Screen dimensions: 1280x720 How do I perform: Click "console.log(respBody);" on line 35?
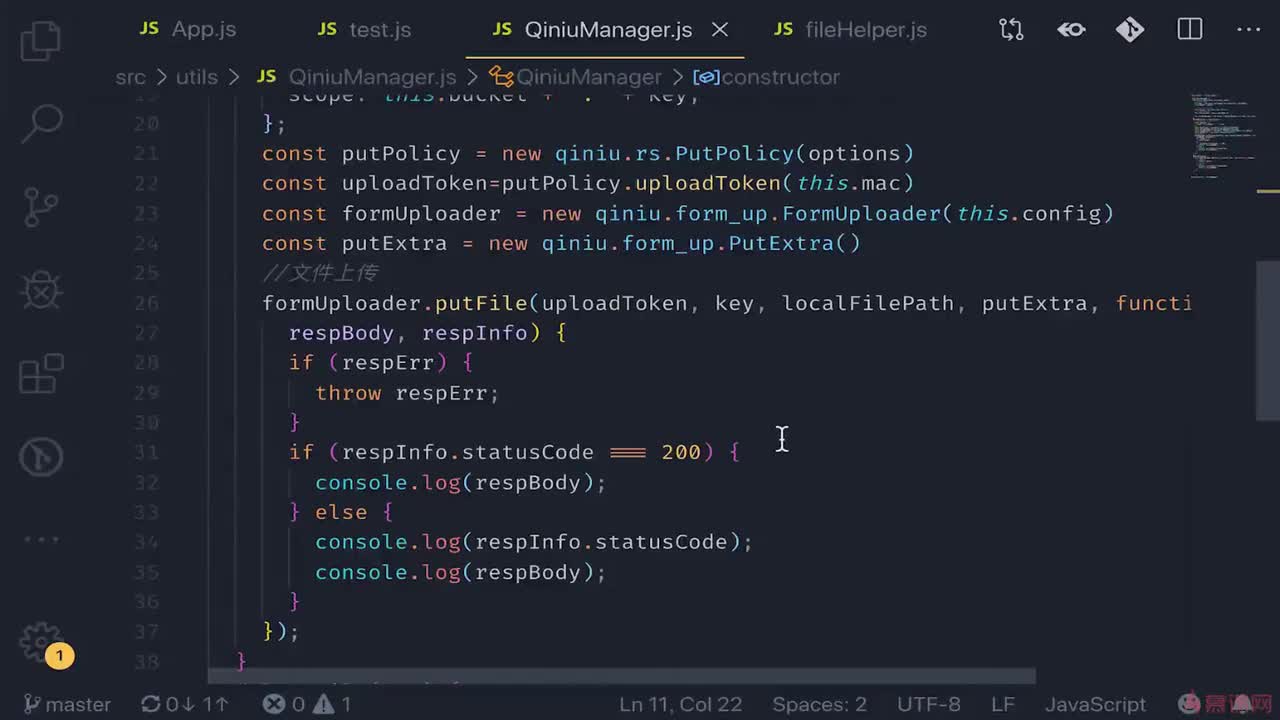click(461, 572)
